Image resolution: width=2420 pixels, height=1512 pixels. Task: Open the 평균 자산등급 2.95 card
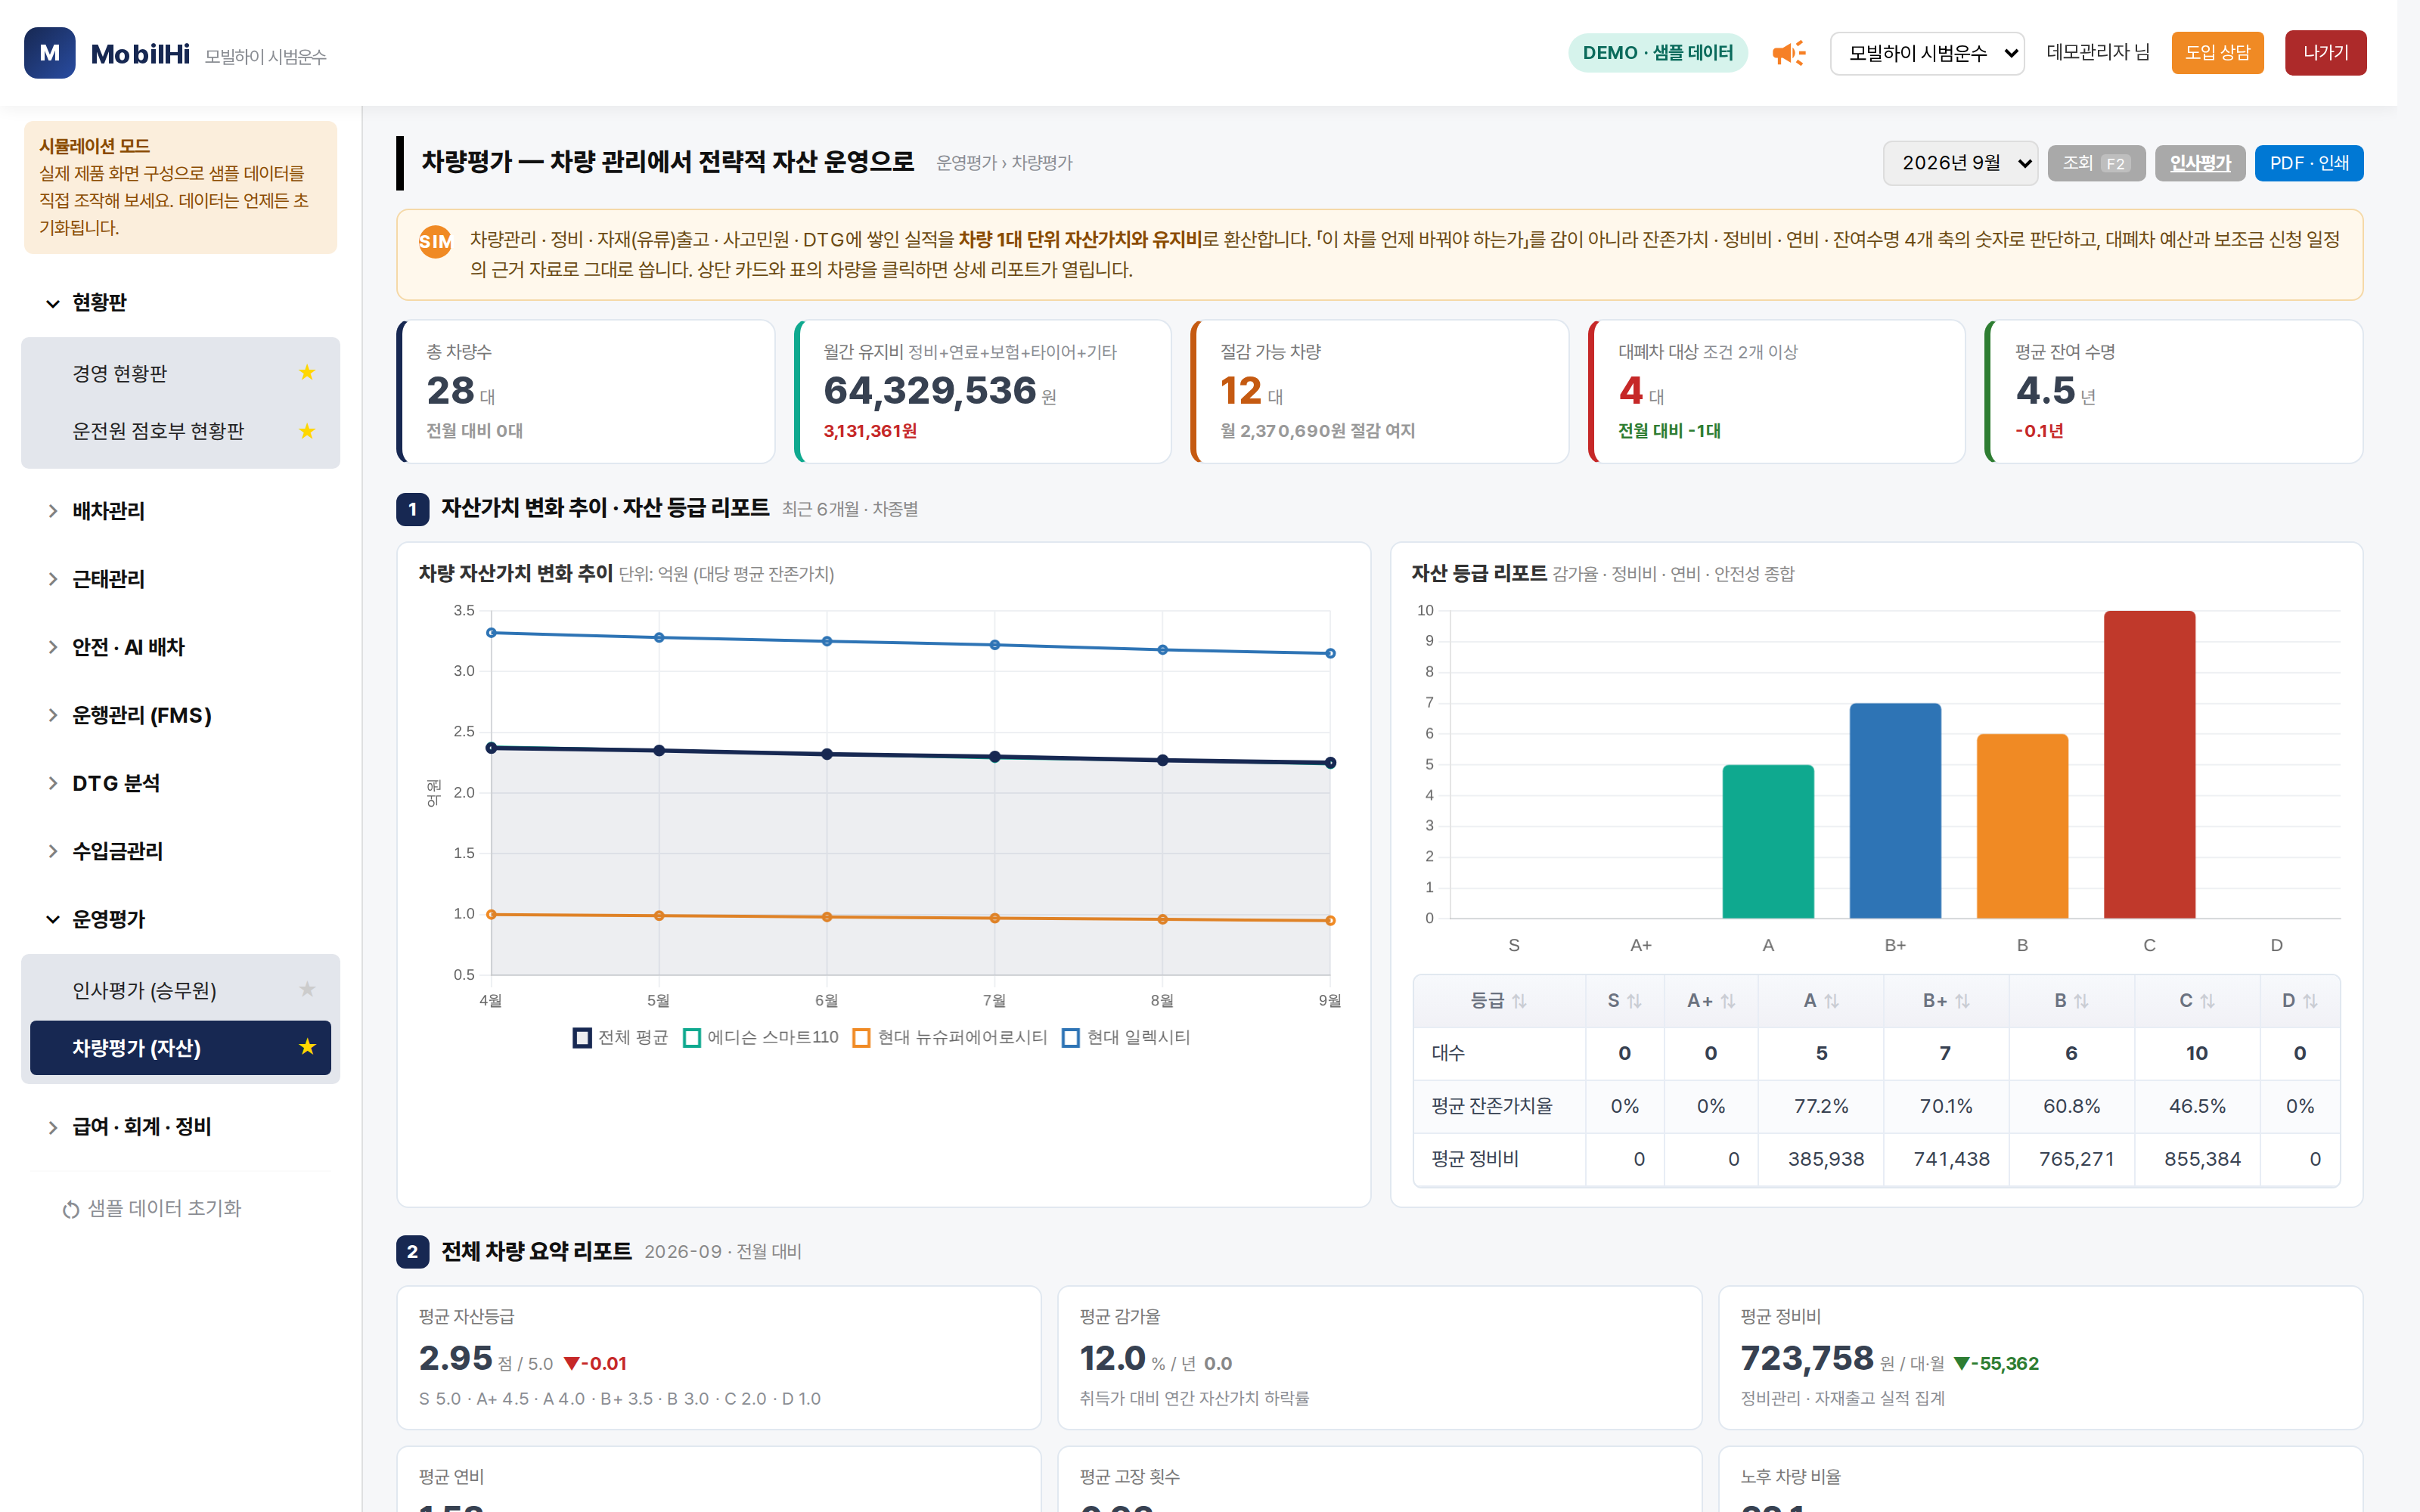pos(719,1358)
